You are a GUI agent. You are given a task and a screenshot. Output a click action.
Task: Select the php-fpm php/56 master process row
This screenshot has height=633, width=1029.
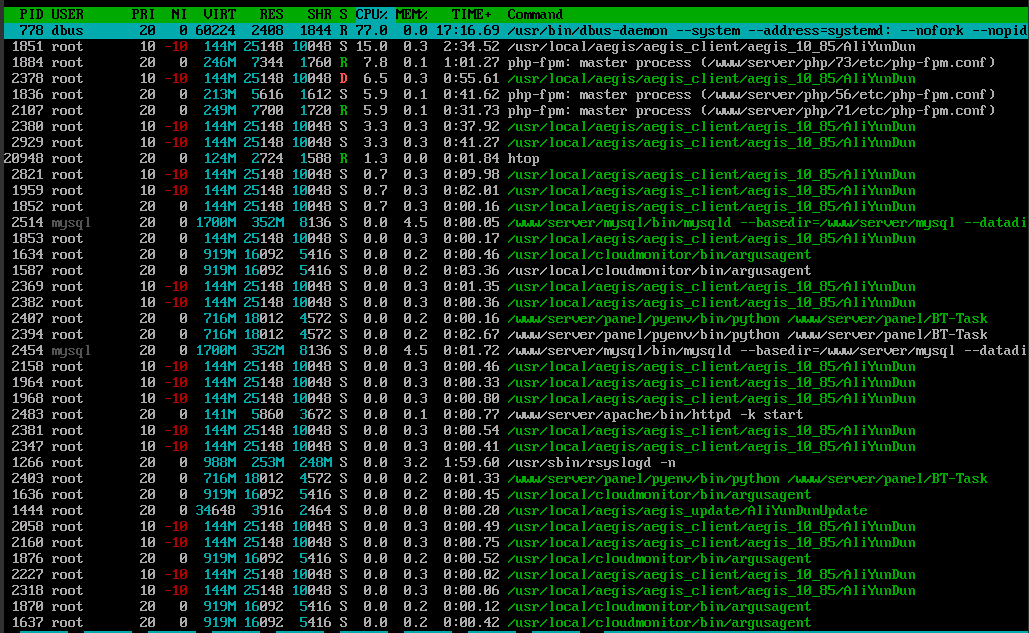click(514, 95)
